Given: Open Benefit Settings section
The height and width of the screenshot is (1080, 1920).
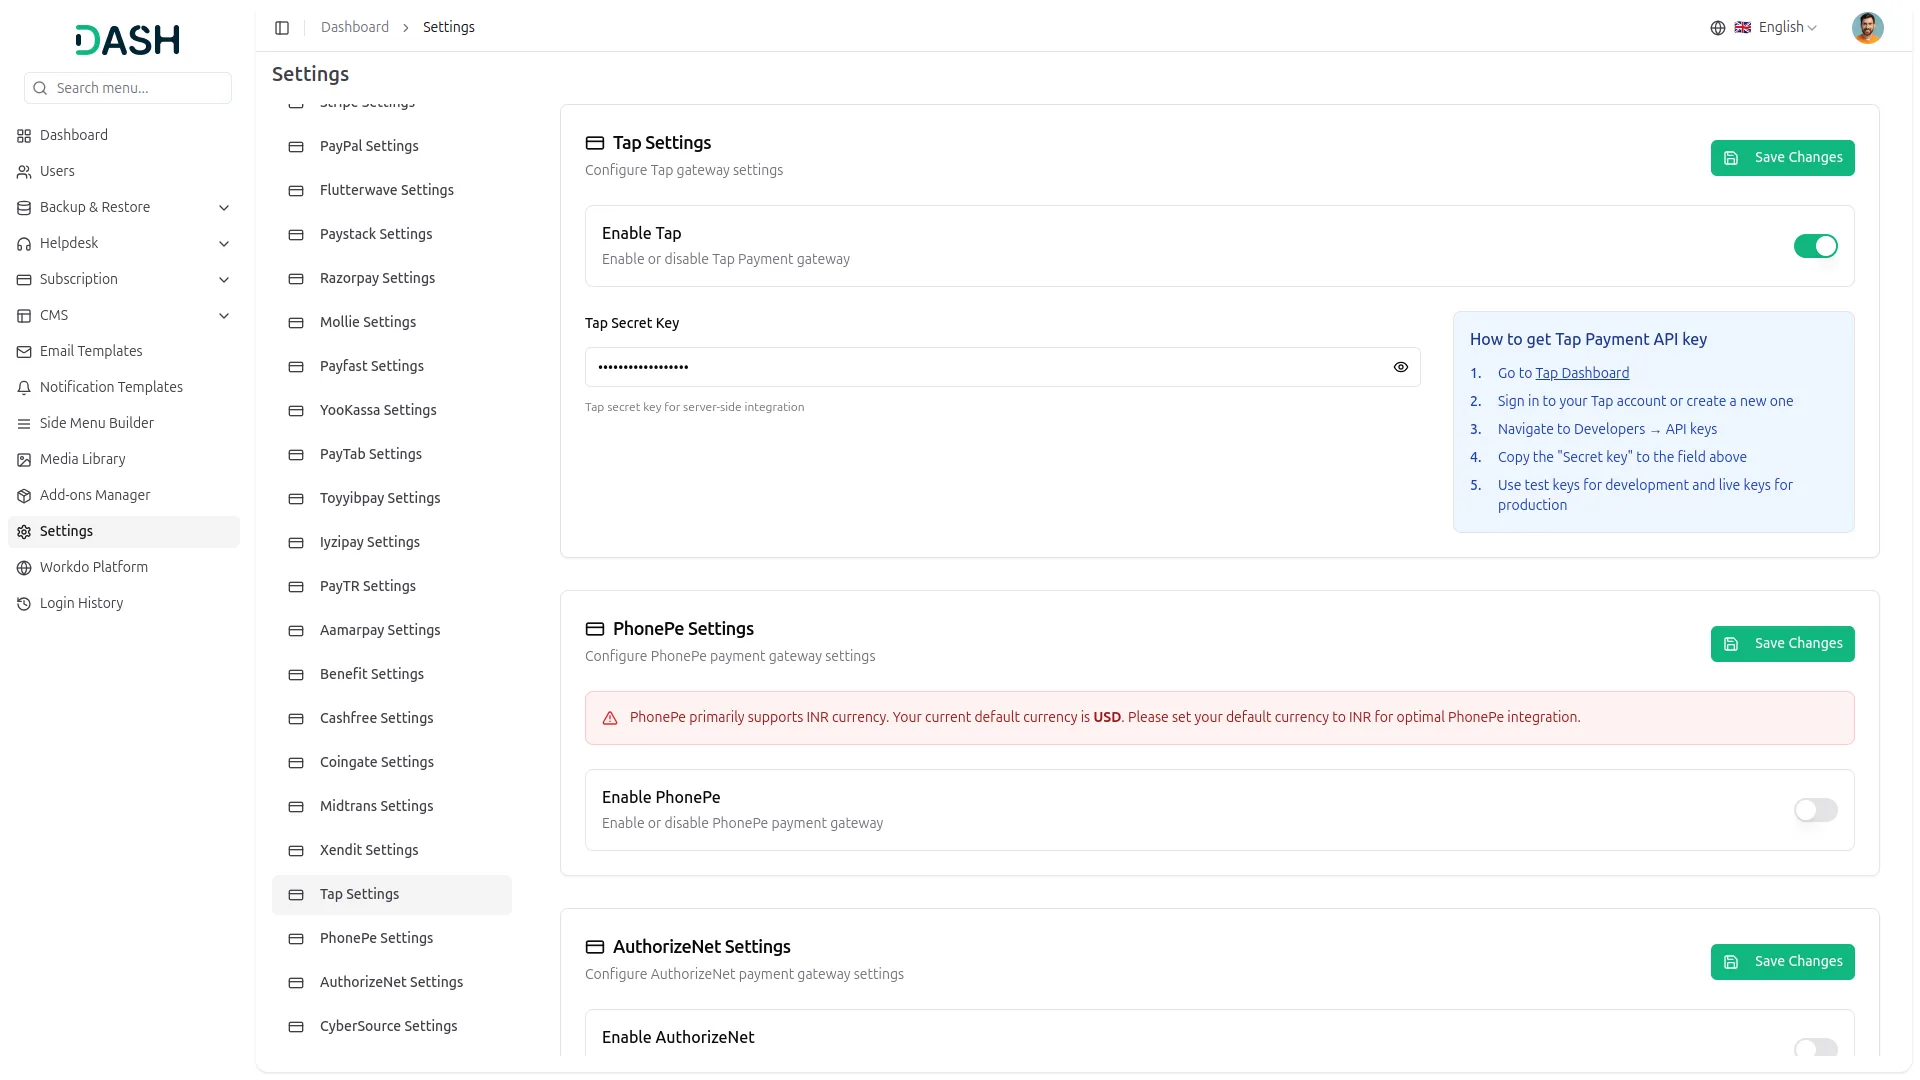Looking at the screenshot, I should point(392,675).
